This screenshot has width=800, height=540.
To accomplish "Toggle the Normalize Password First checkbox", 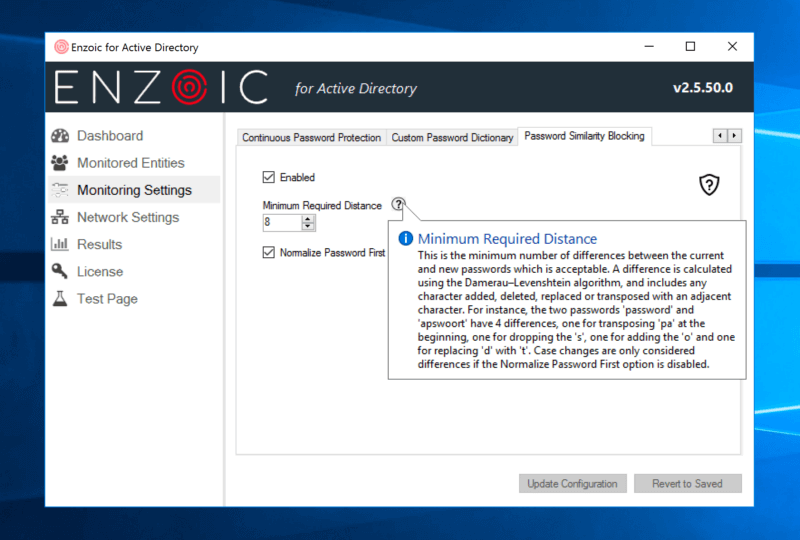I will coord(268,253).
